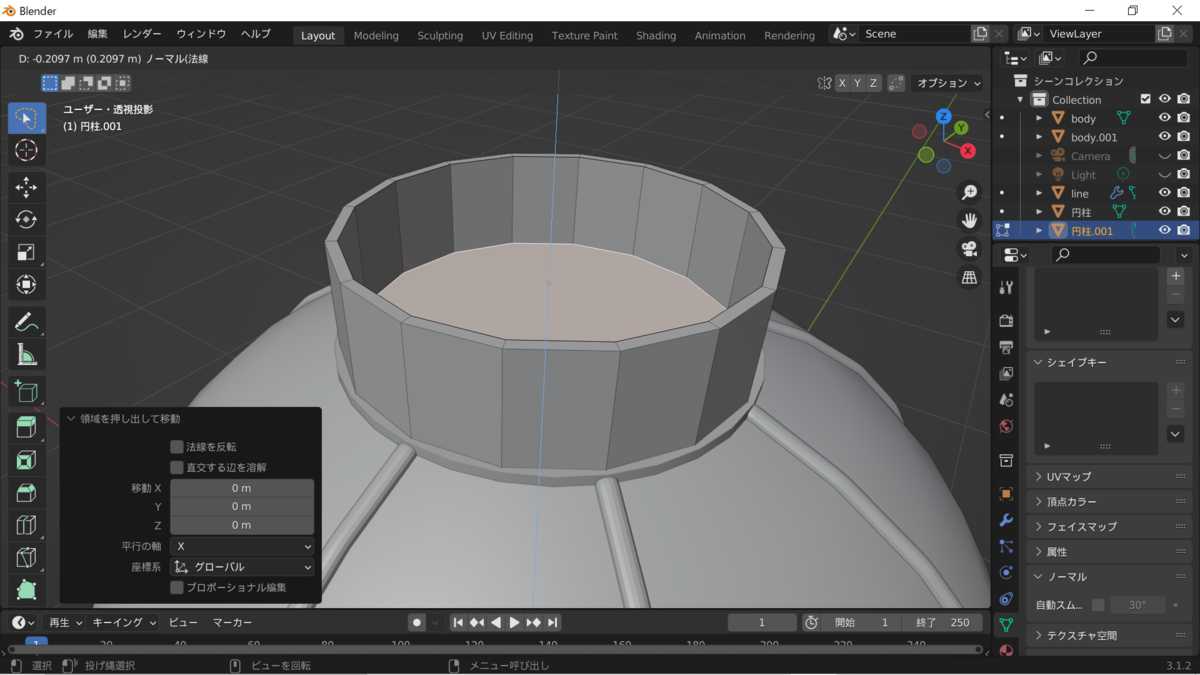
Task: Switch to the UV Editing workspace tab
Action: pos(507,35)
